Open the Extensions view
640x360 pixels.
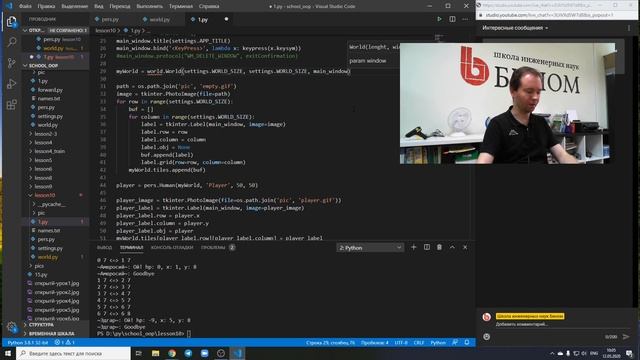pyautogui.click(x=11, y=104)
